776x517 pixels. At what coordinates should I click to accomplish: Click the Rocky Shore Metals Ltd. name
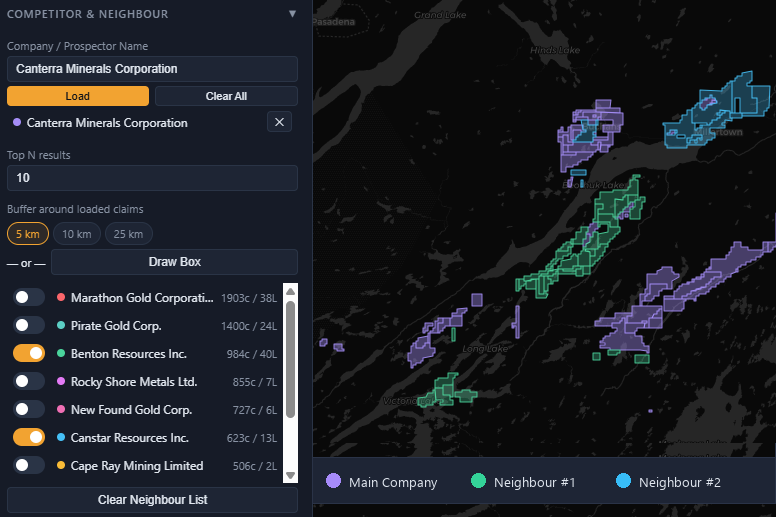pyautogui.click(x=134, y=382)
